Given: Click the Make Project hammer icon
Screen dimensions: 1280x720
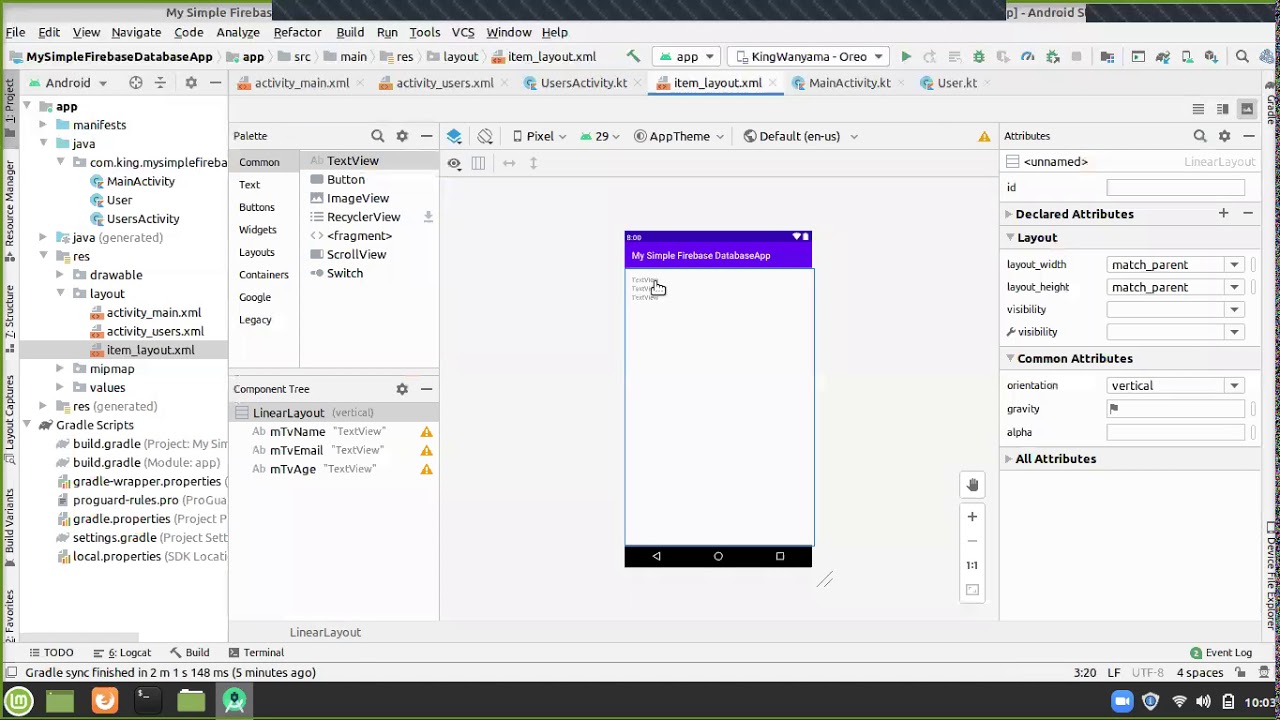Looking at the screenshot, I should click(x=633, y=57).
